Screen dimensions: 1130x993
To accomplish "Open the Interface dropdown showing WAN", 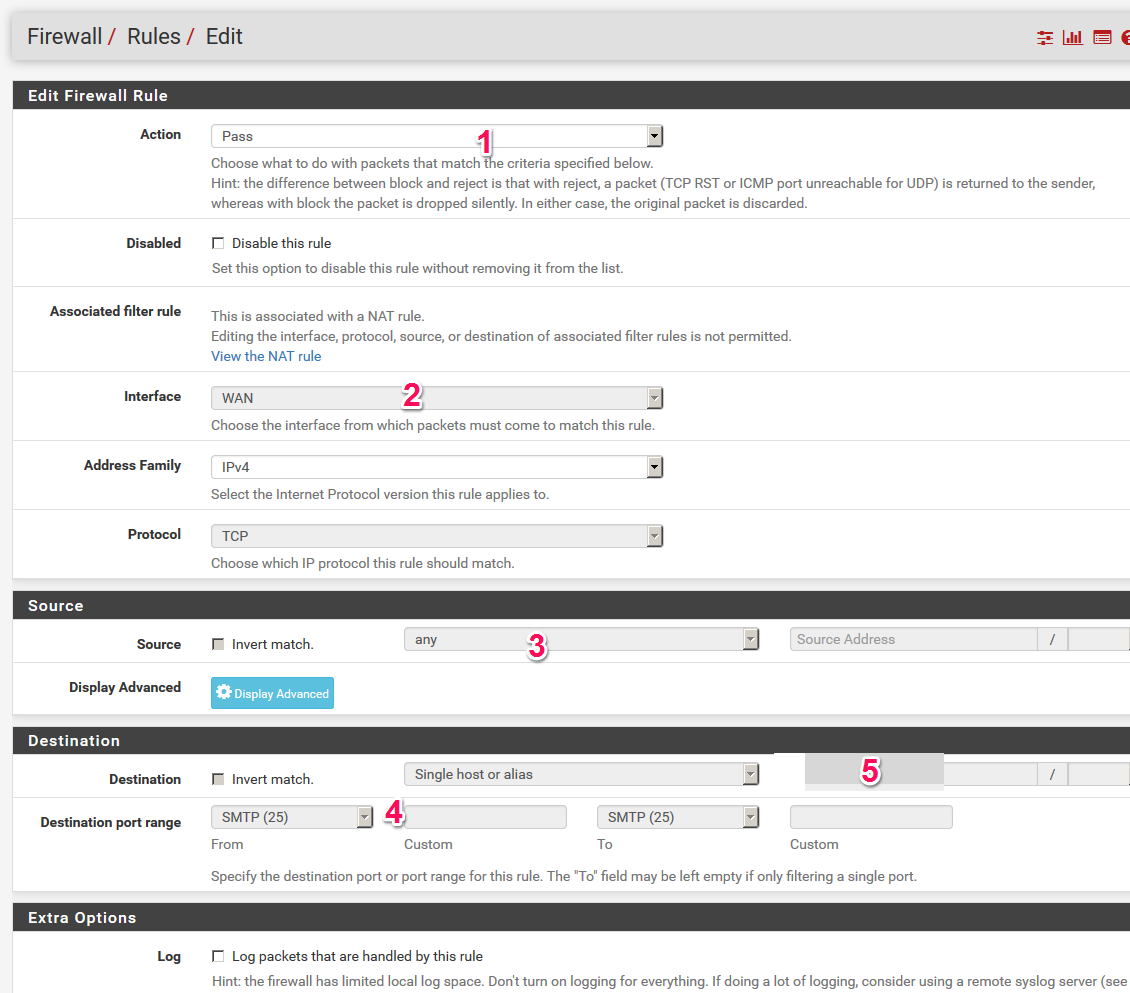I will click(437, 398).
